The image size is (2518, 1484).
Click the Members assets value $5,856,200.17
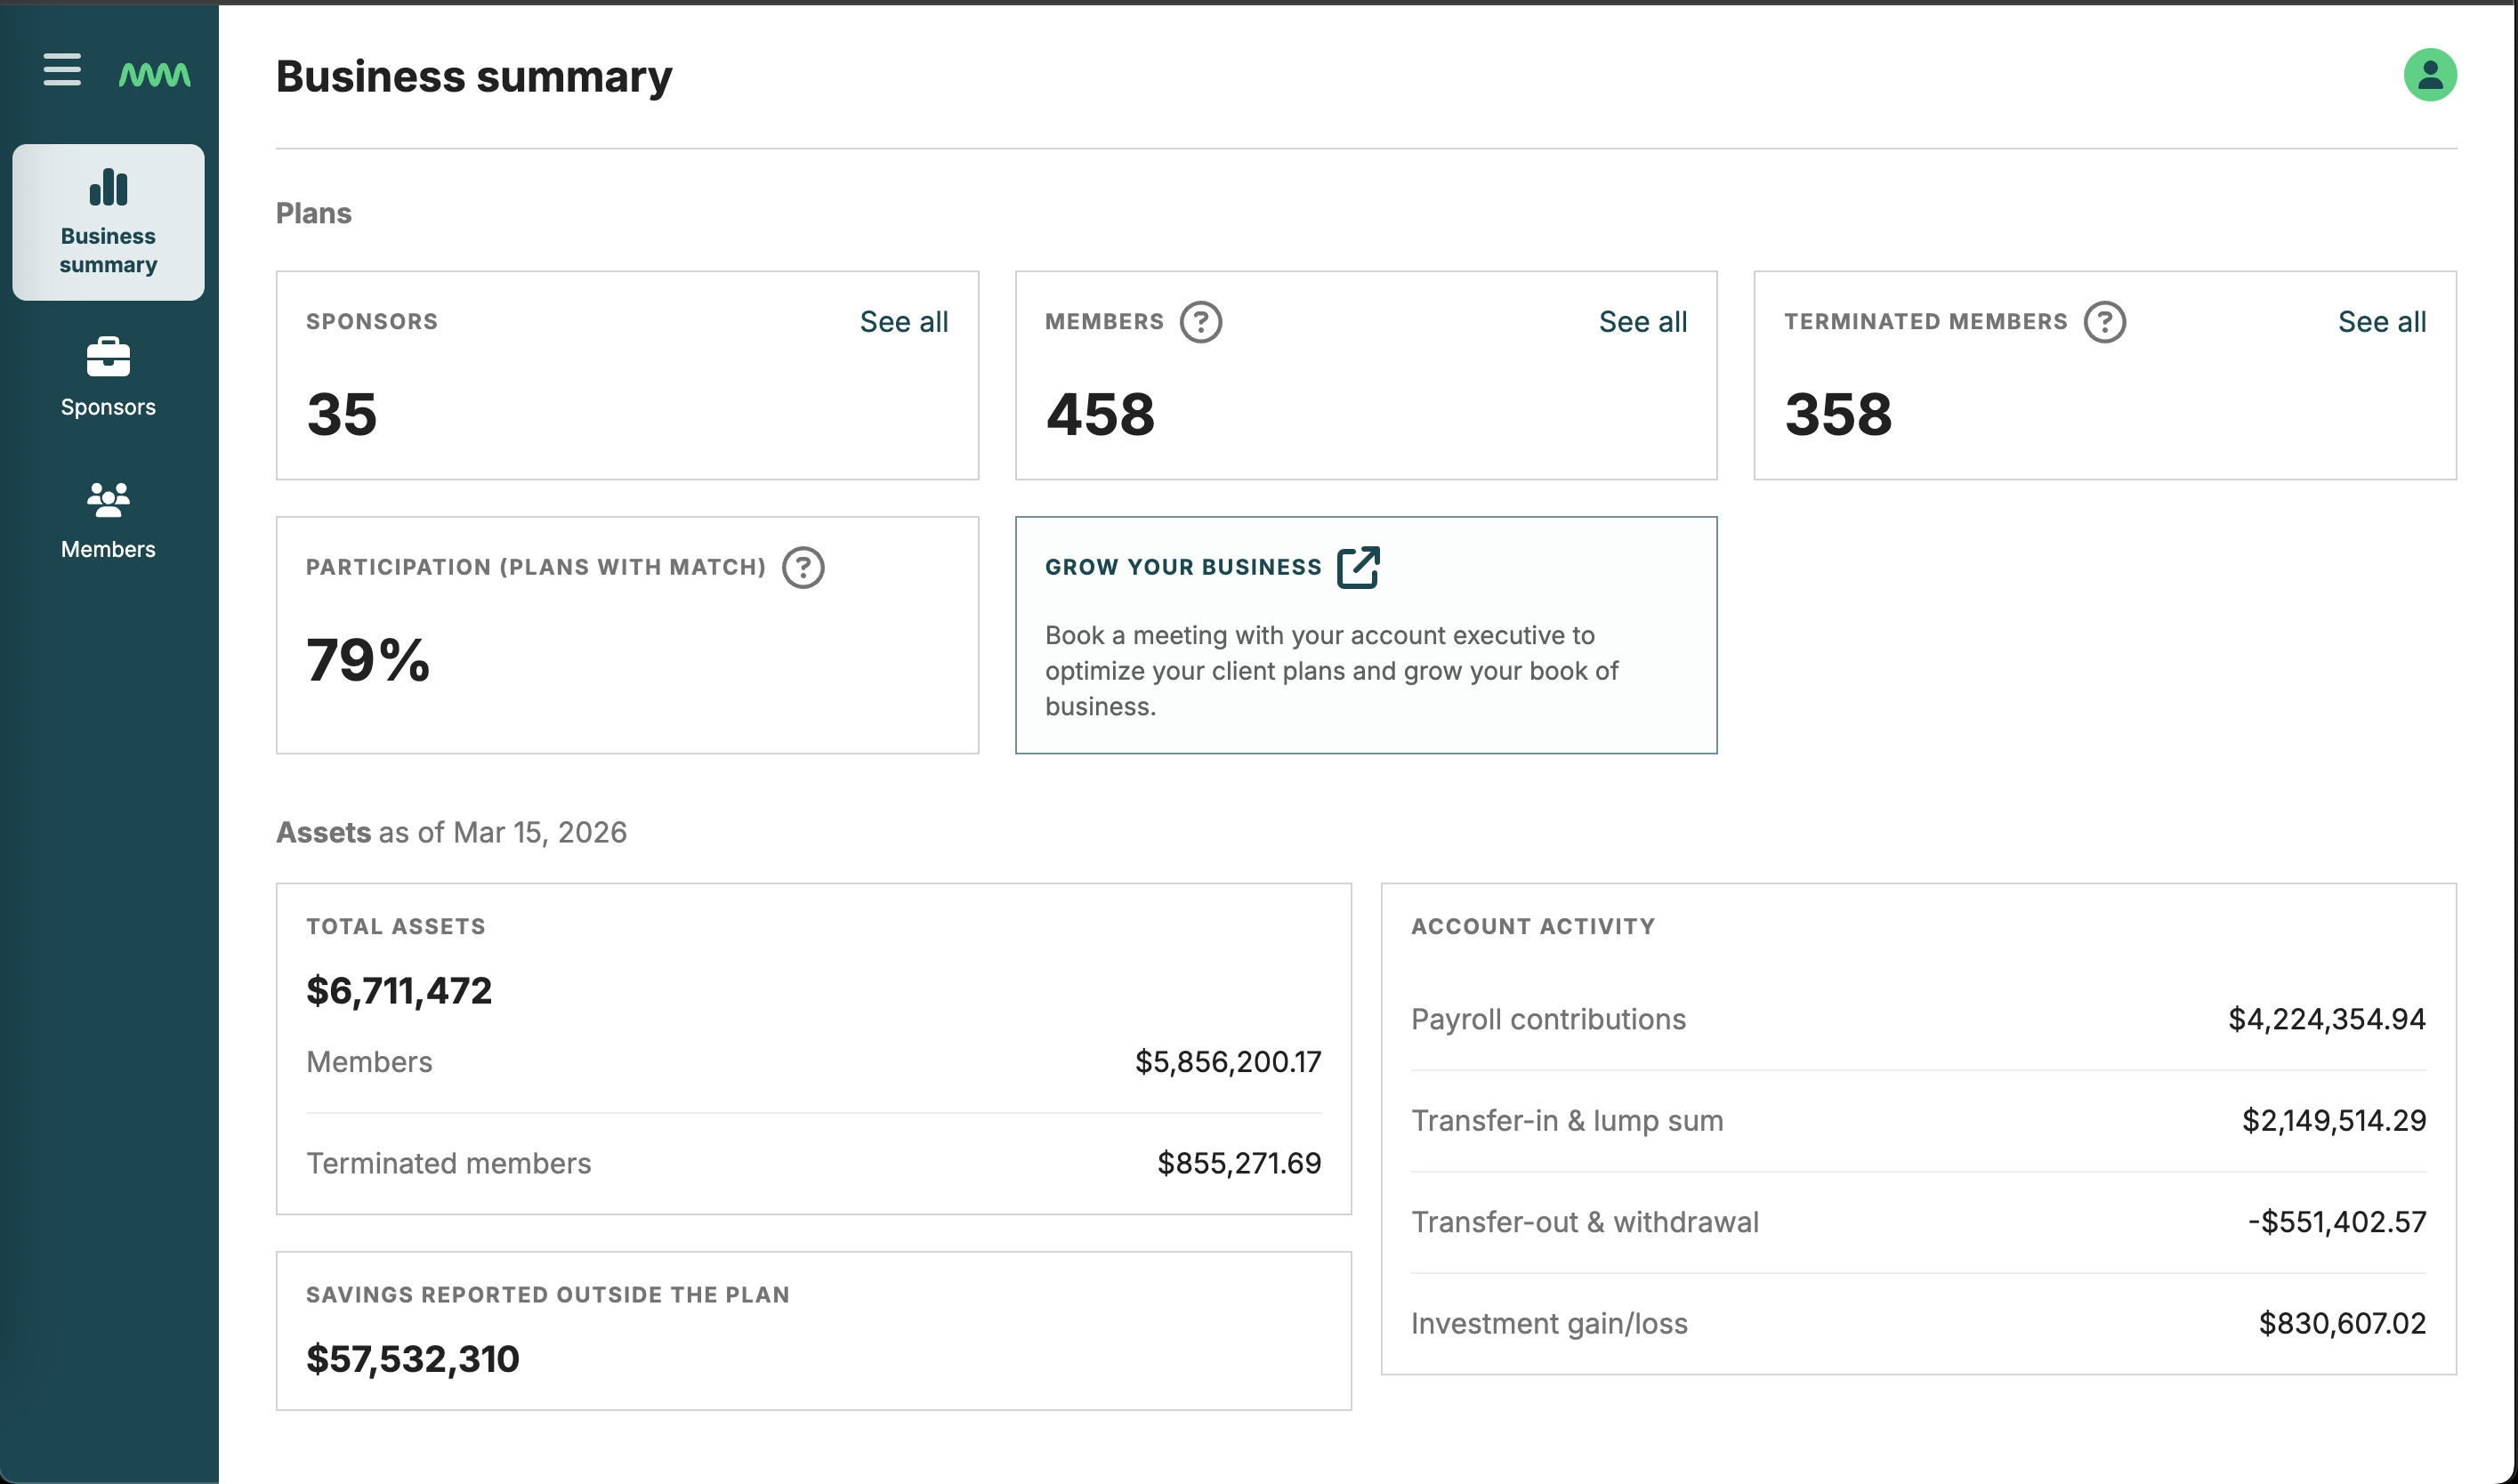click(x=1228, y=1062)
